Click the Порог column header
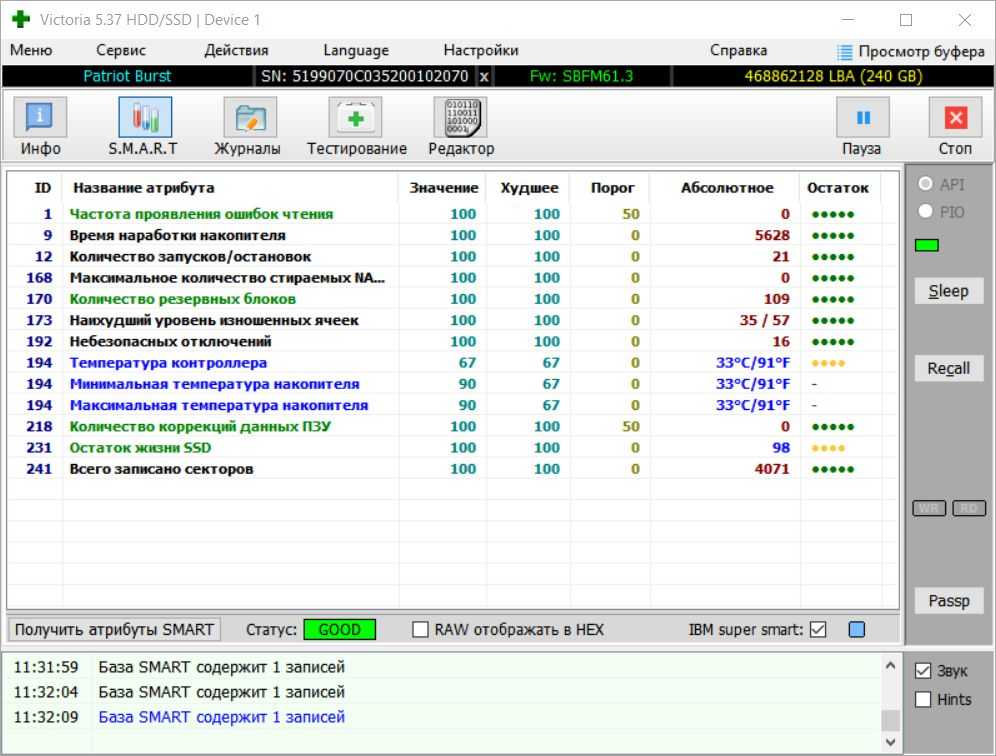 click(612, 188)
